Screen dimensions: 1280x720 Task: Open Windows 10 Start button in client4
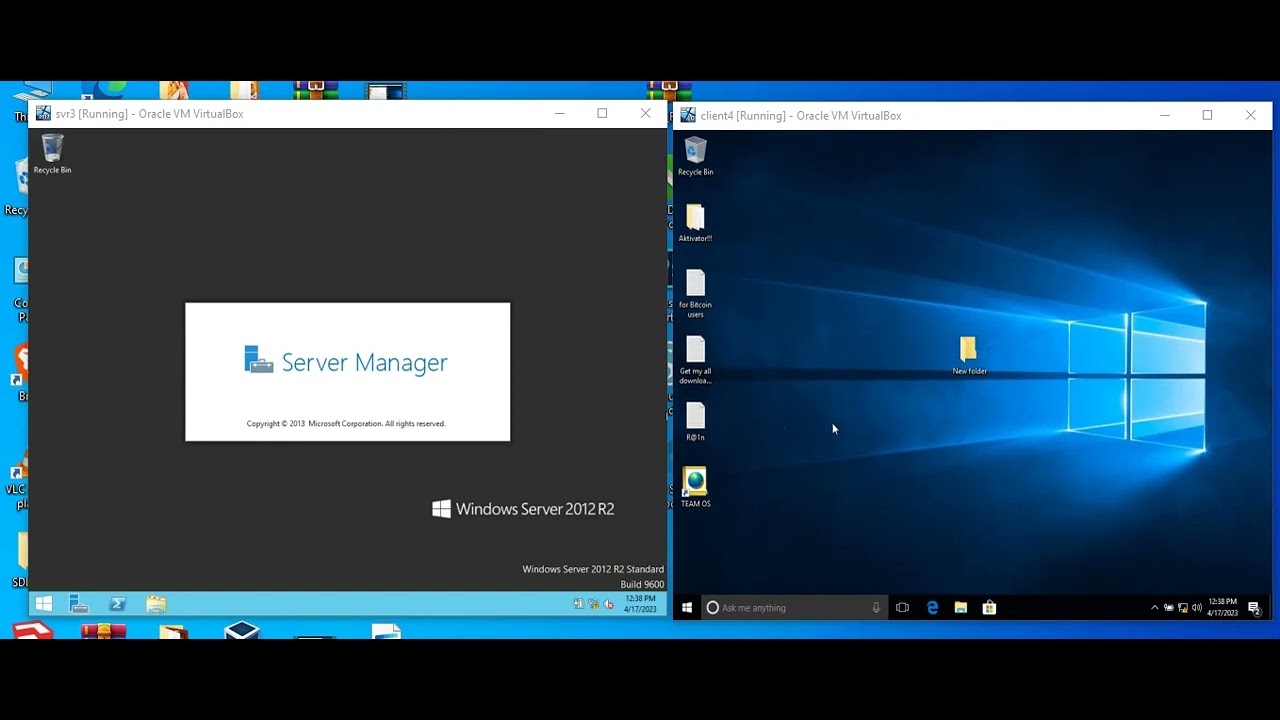(687, 607)
